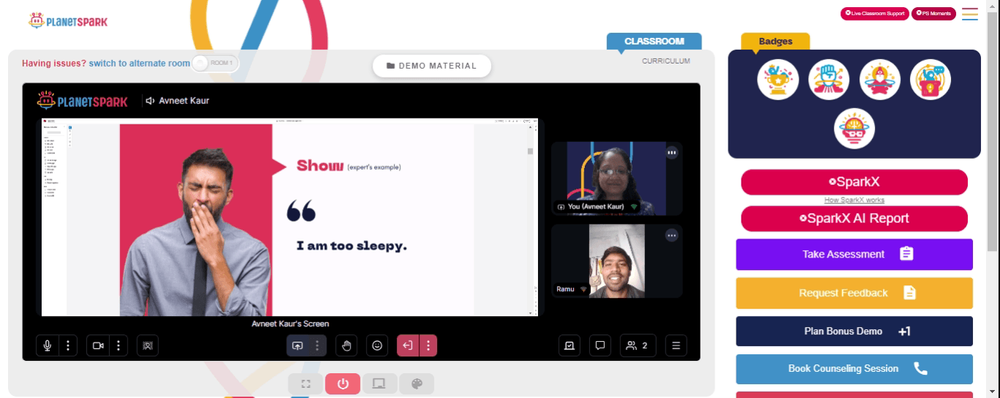Open the emoji reactions button
1000x398 pixels.
[x=377, y=346]
